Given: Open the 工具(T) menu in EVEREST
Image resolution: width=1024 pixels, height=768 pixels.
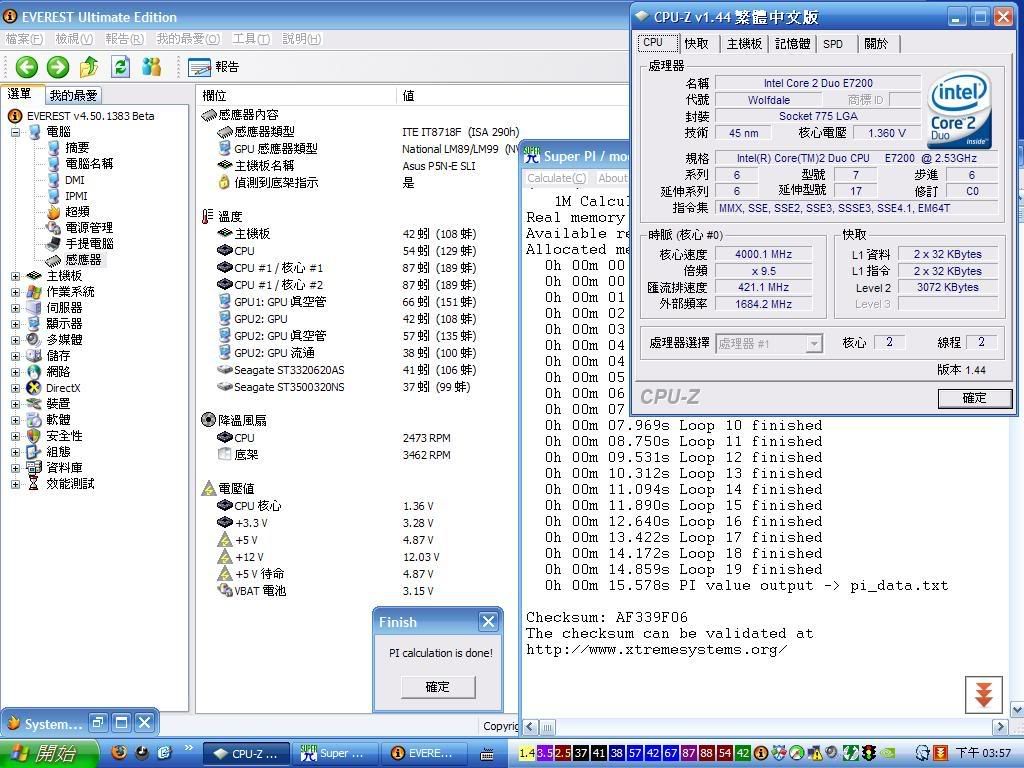Looking at the screenshot, I should pos(250,39).
